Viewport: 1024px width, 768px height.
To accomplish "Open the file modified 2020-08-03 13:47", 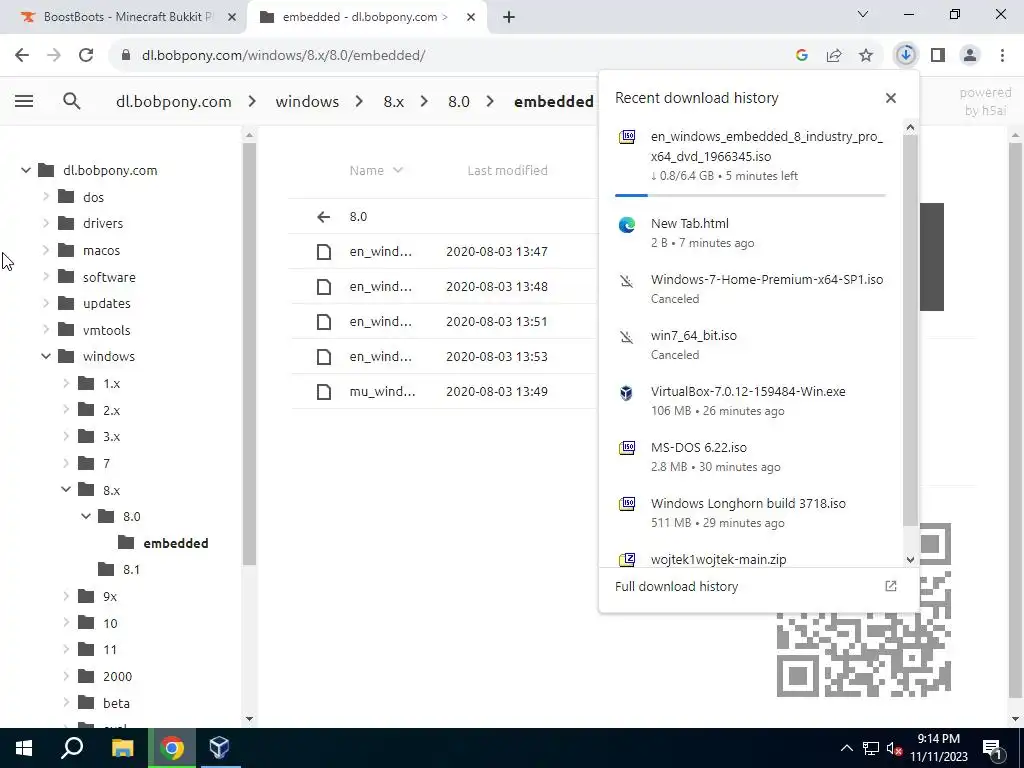I will click(x=443, y=251).
